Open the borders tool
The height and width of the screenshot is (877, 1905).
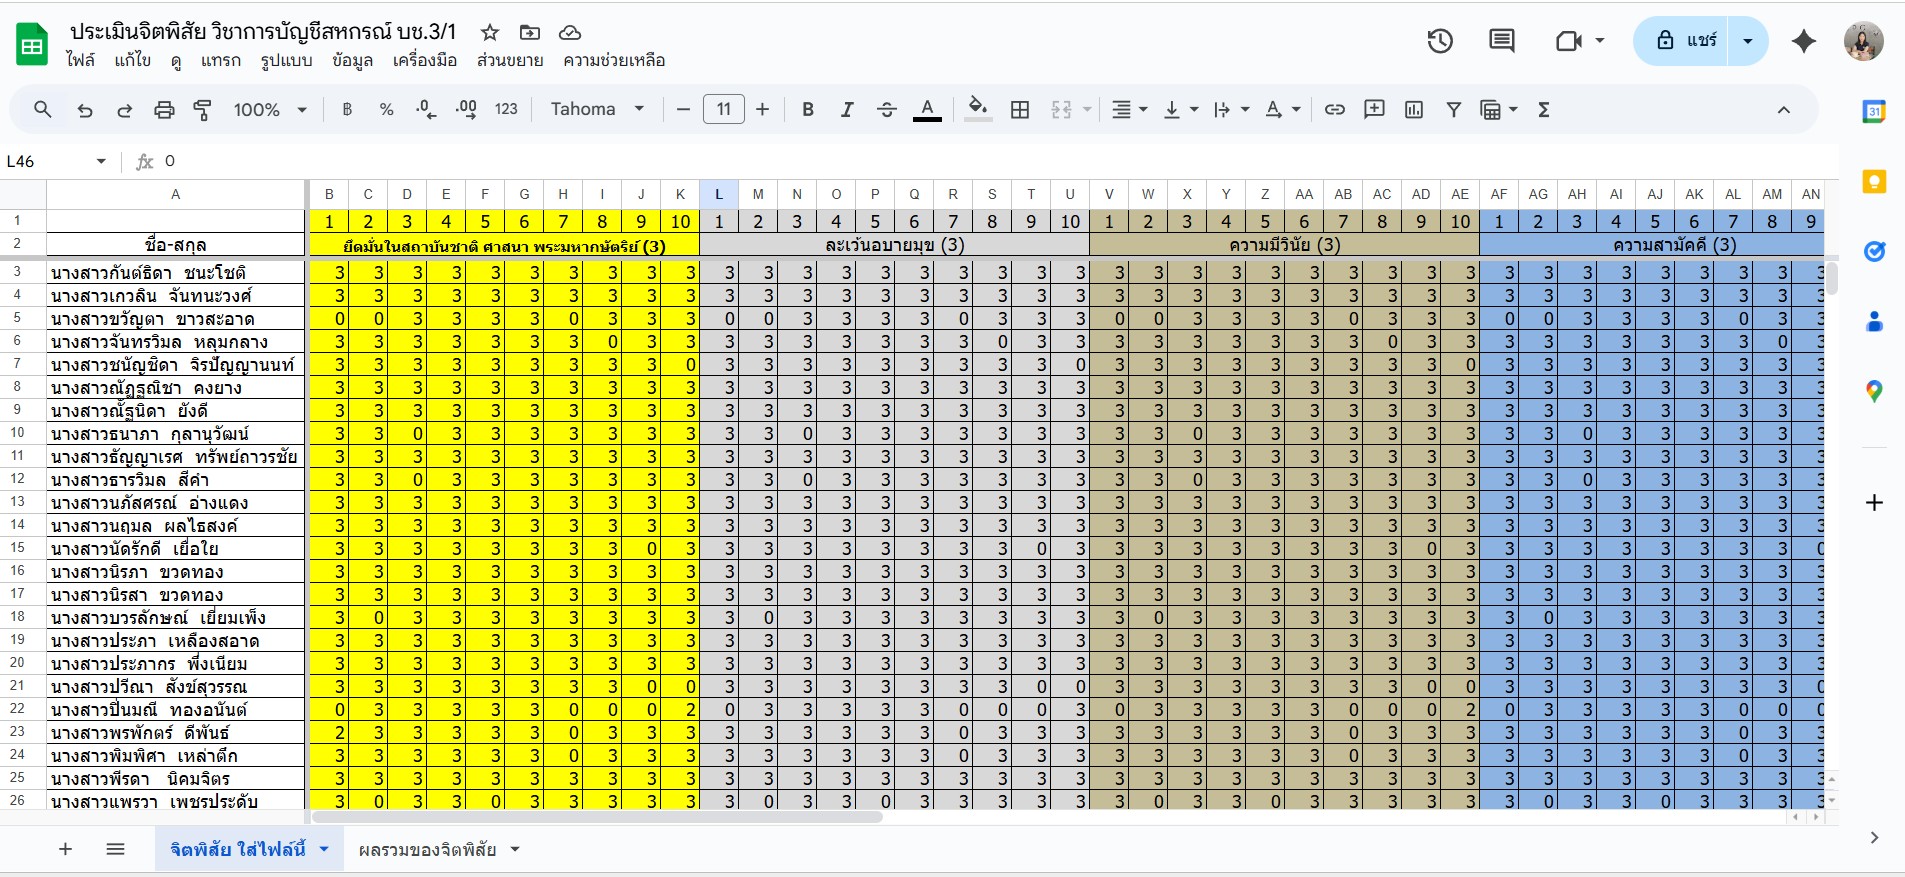[1020, 110]
